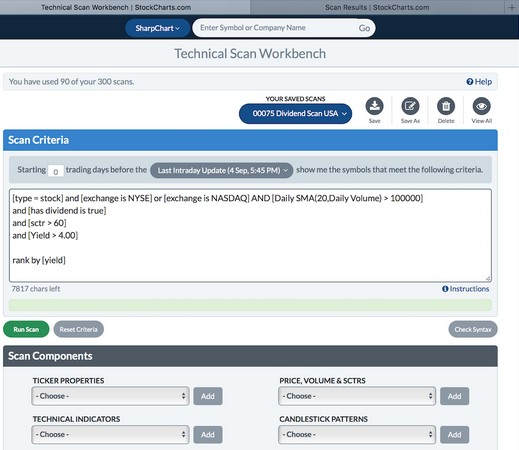Open the Candlestick Patterns Choose dropdown

click(x=357, y=434)
